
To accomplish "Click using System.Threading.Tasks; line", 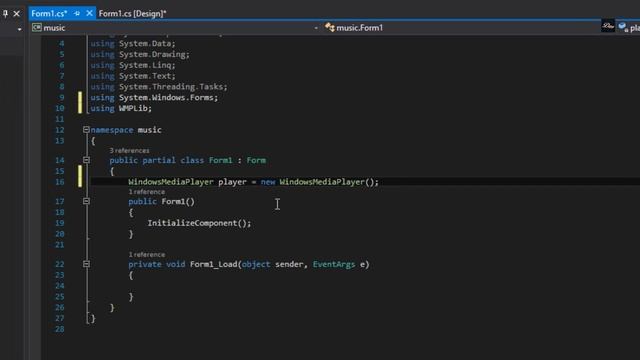I will coord(159,87).
